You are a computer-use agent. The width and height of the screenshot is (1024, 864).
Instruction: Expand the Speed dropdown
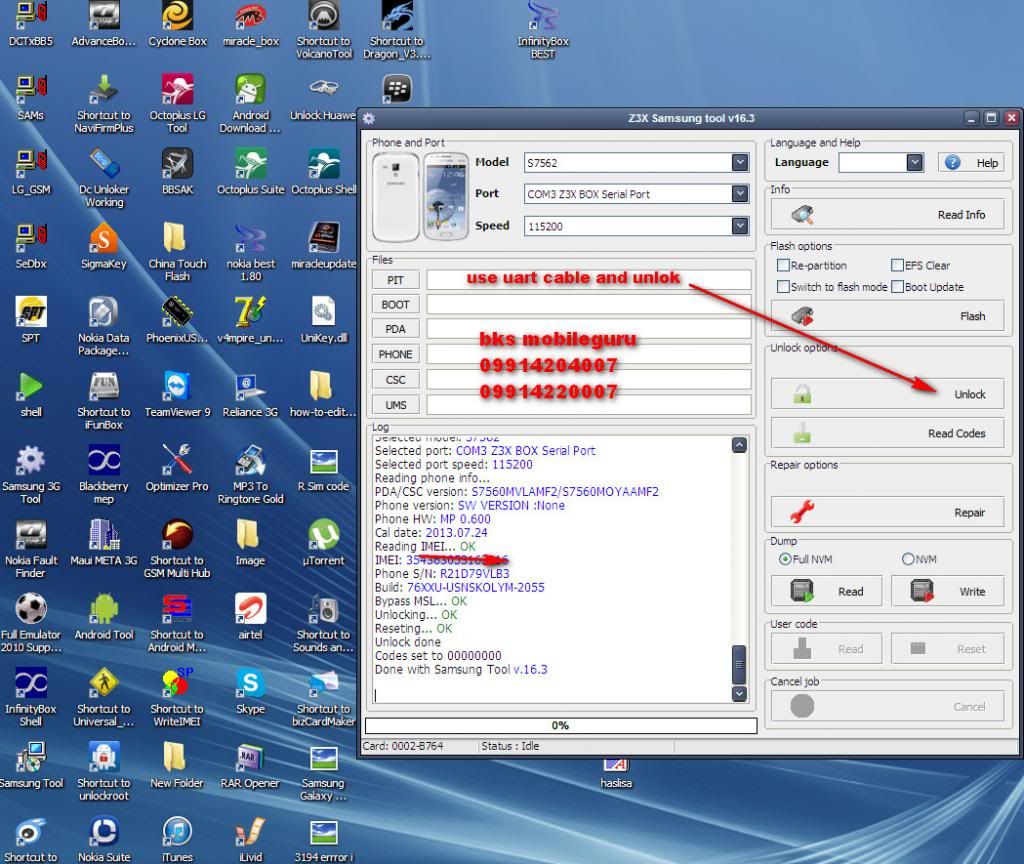pyautogui.click(x=739, y=225)
